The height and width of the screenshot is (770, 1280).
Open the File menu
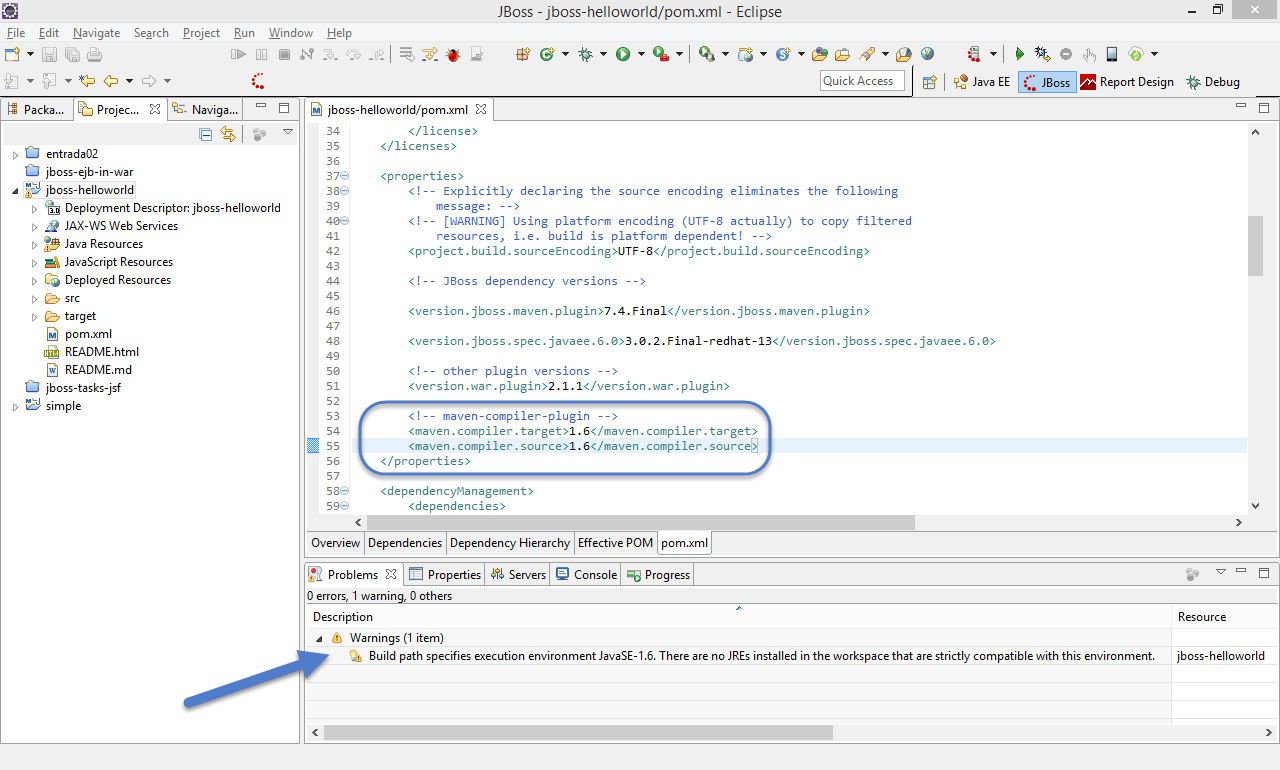[x=16, y=33]
